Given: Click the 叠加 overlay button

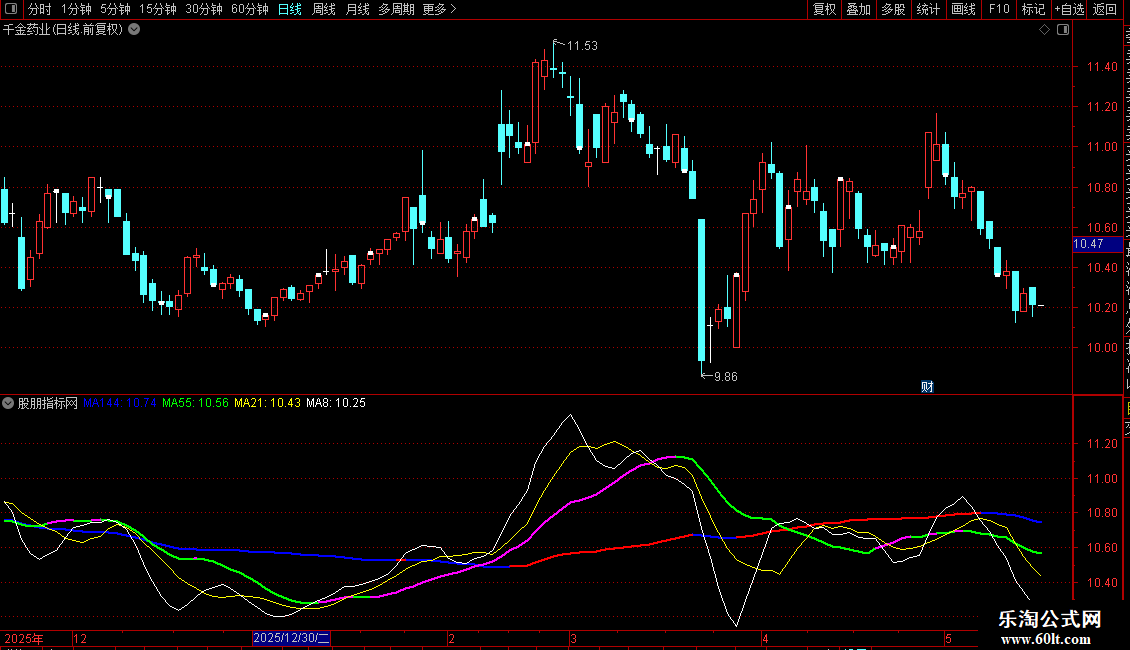Looking at the screenshot, I should click(858, 9).
